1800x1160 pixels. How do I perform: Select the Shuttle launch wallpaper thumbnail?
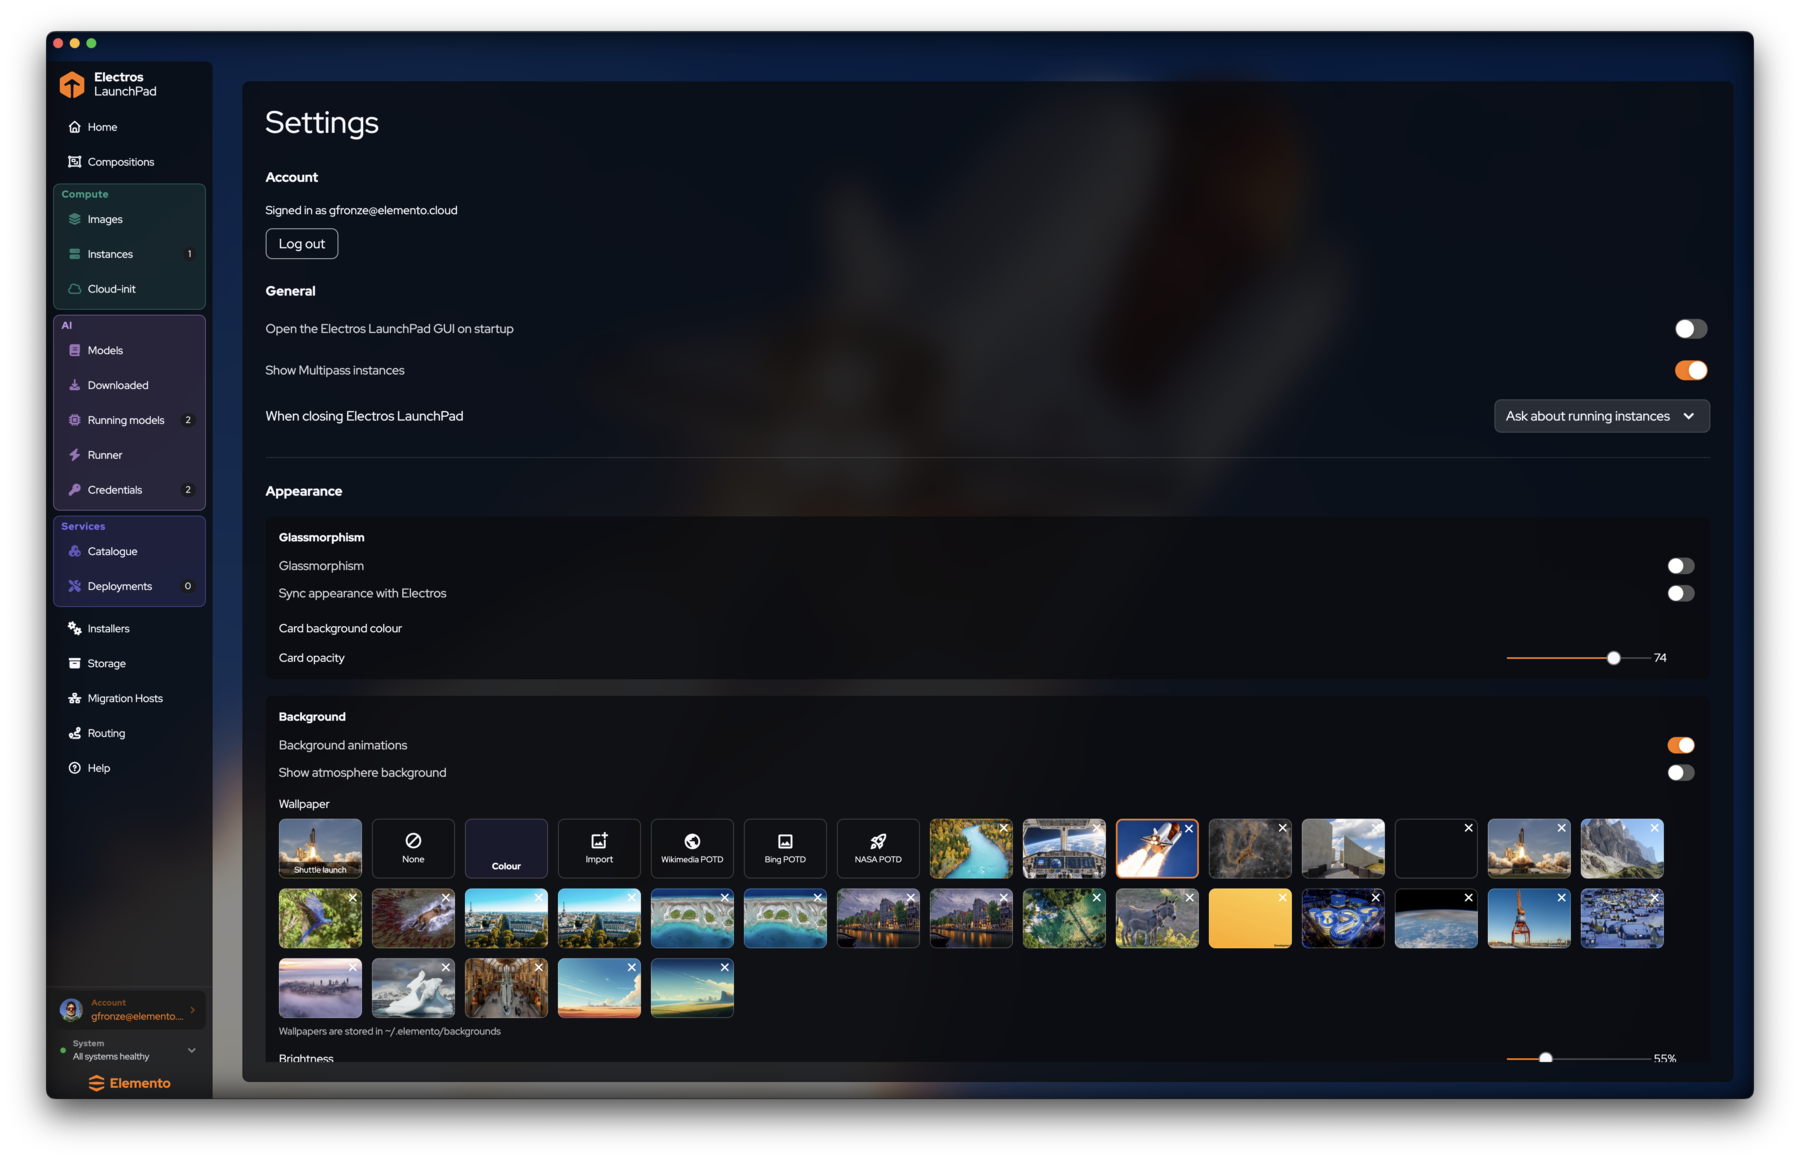click(x=320, y=848)
